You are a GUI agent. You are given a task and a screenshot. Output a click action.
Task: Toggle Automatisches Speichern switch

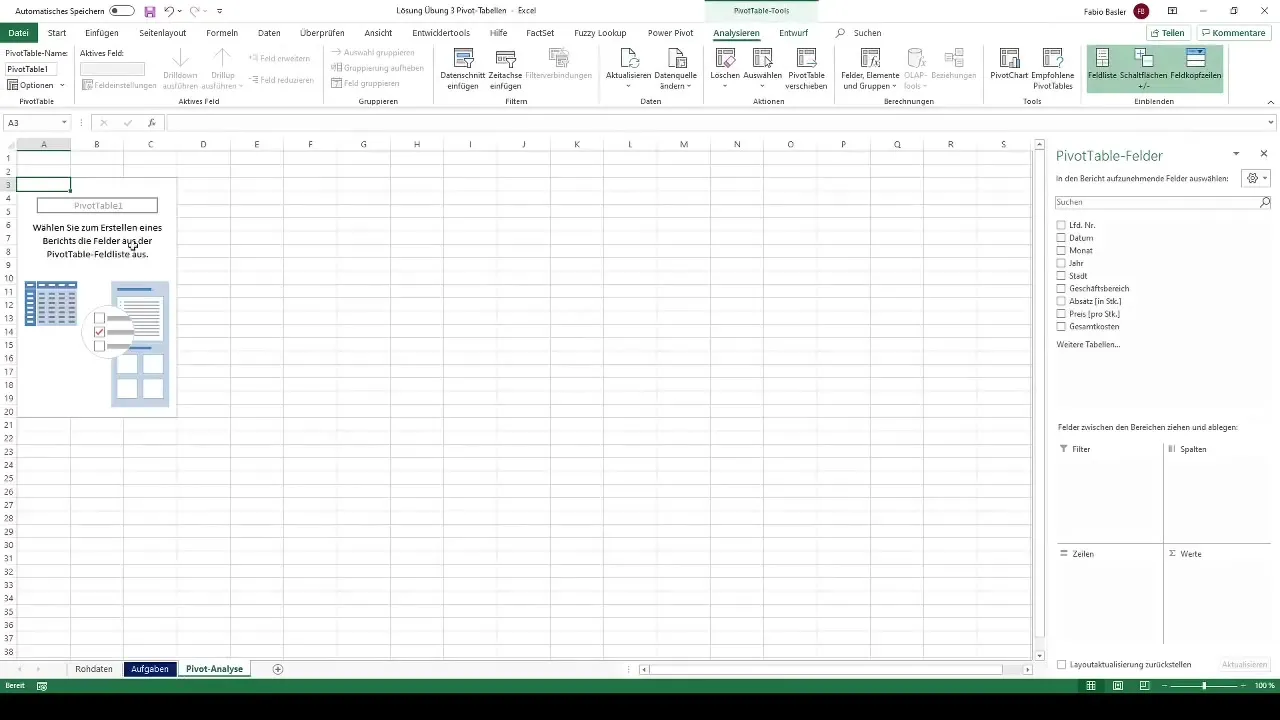pos(122,11)
